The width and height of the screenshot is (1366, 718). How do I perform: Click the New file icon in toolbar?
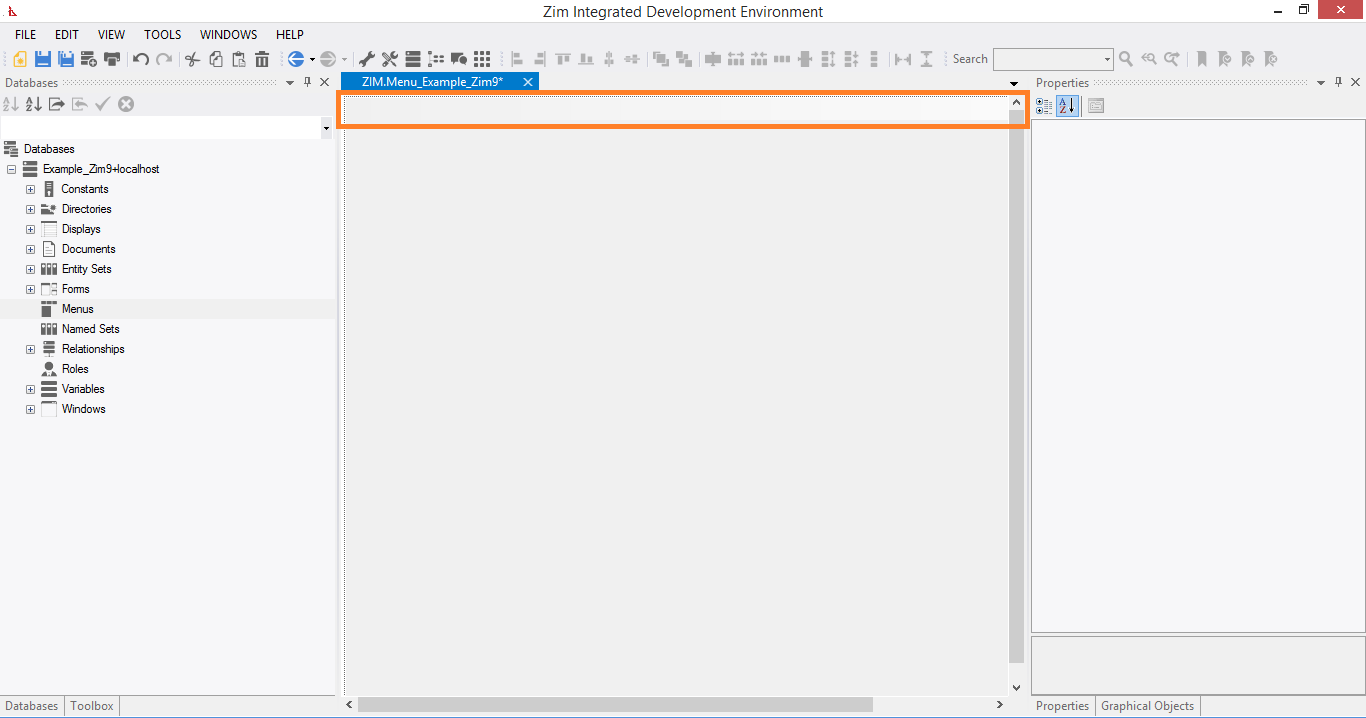[x=20, y=59]
